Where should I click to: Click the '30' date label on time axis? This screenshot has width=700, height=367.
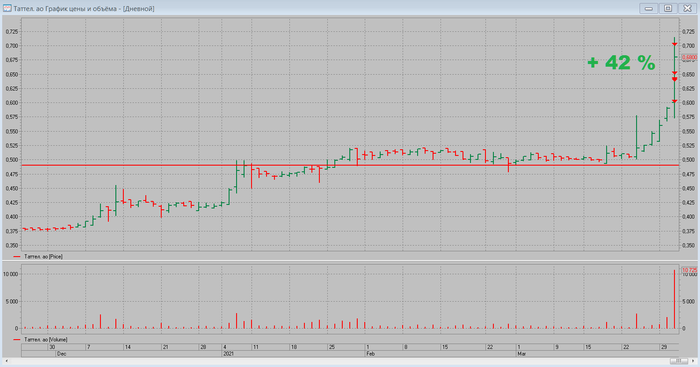[x=52, y=347]
